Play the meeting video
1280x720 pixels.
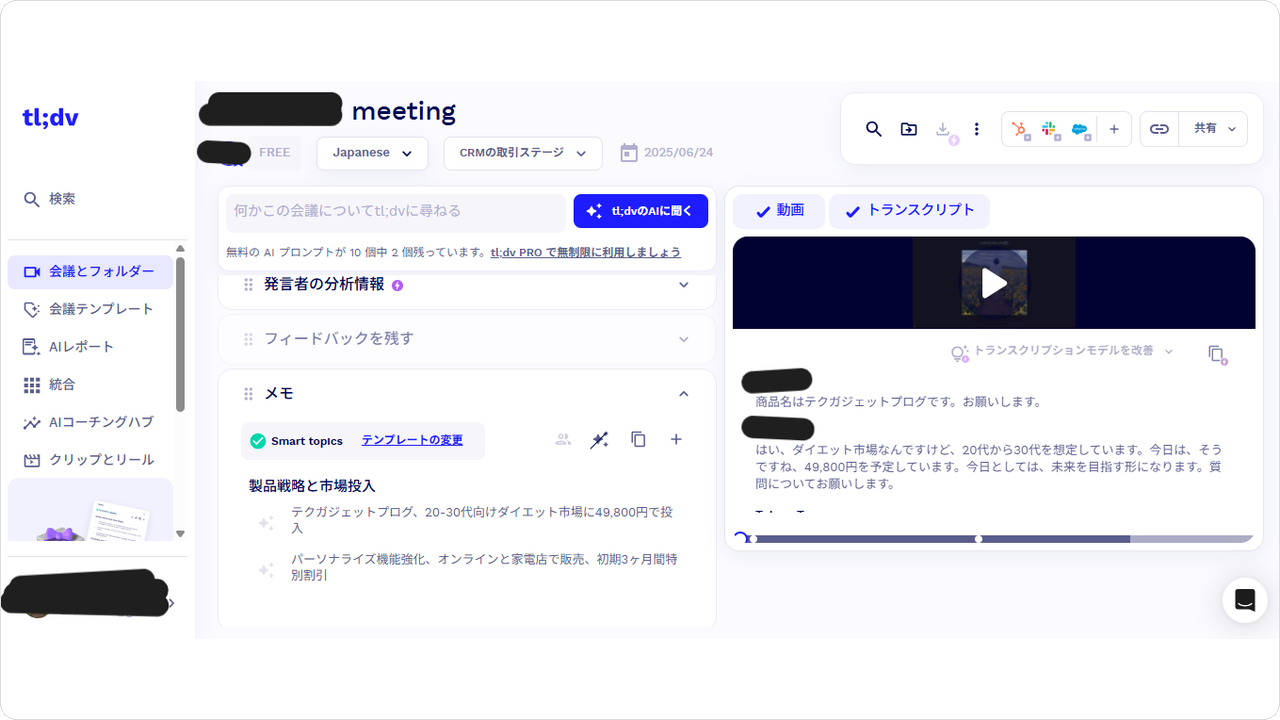pos(994,283)
